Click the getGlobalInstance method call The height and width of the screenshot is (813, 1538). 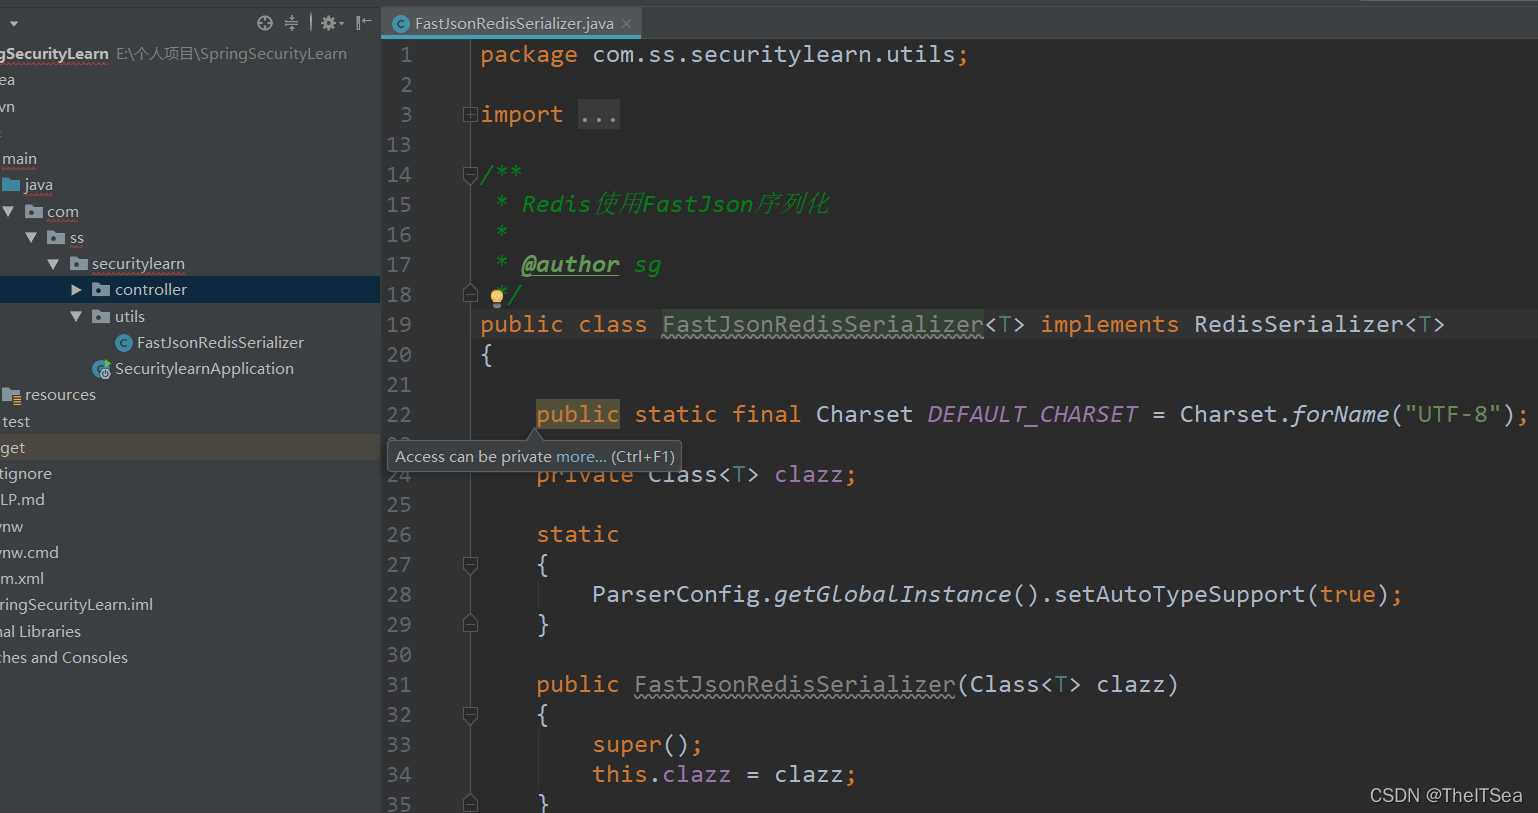click(892, 594)
